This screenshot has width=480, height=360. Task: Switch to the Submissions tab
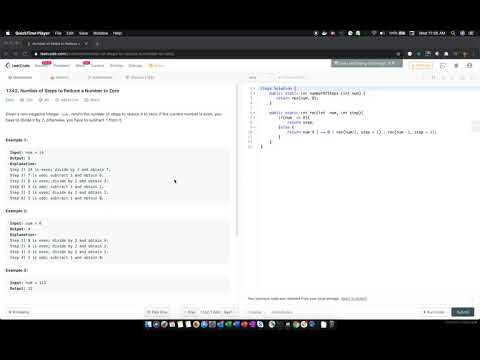tap(100, 77)
